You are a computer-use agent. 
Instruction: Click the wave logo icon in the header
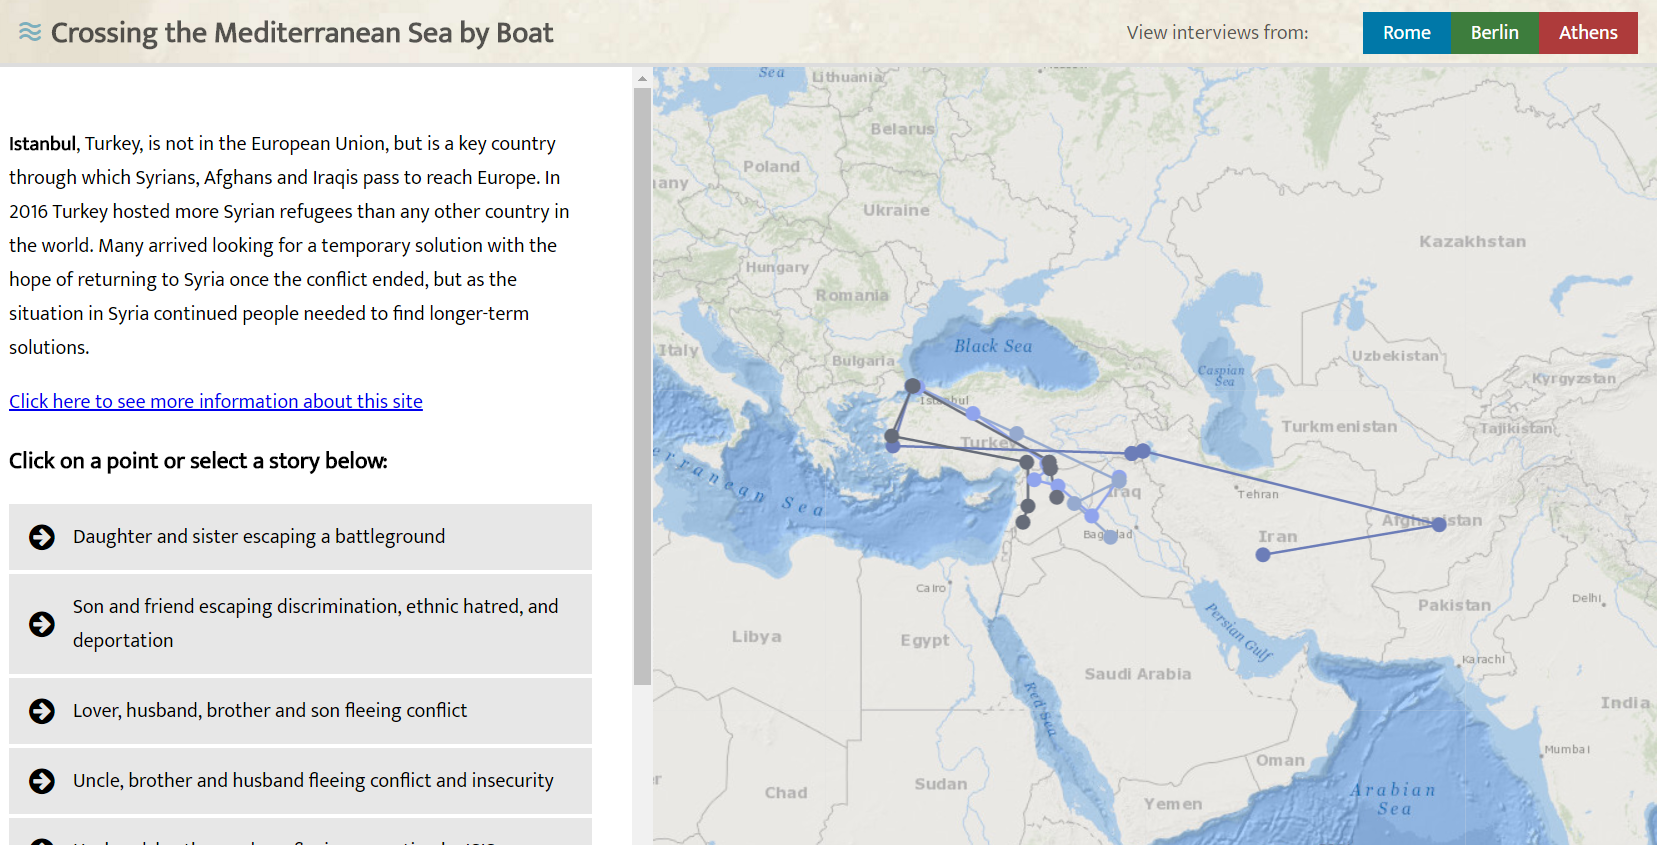[x=29, y=31]
